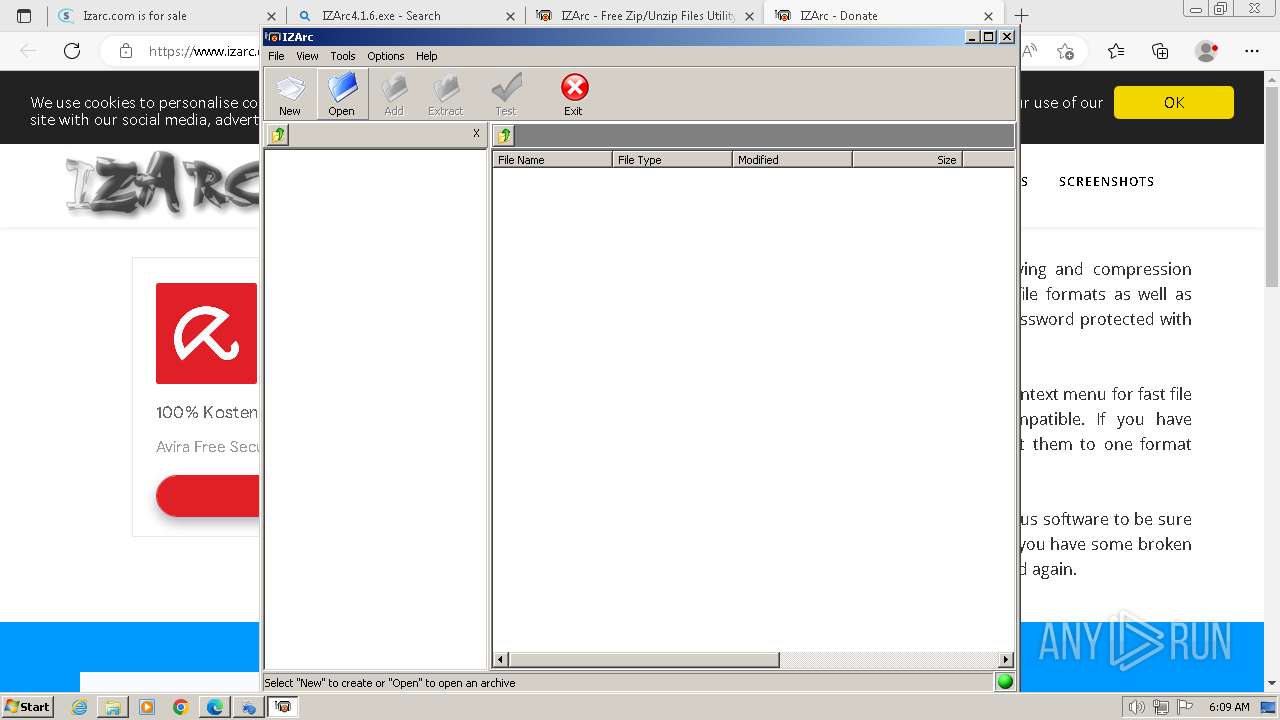
Task: Click the browser read aloud icon
Action: coord(1029,51)
